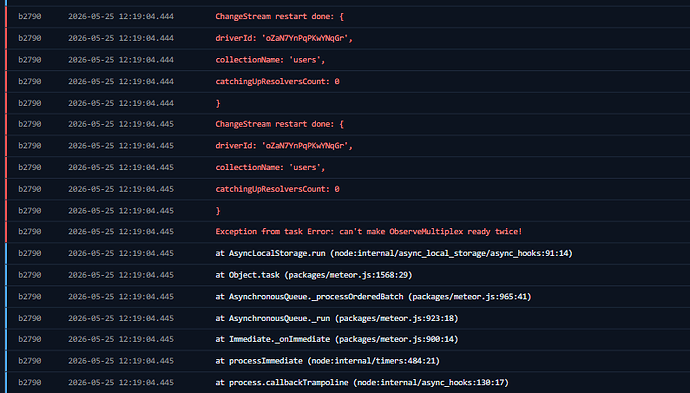This screenshot has height=393, width=690.
Task: Click 'at Immediate._onImmediate' stack trace line
Action: click(337, 339)
